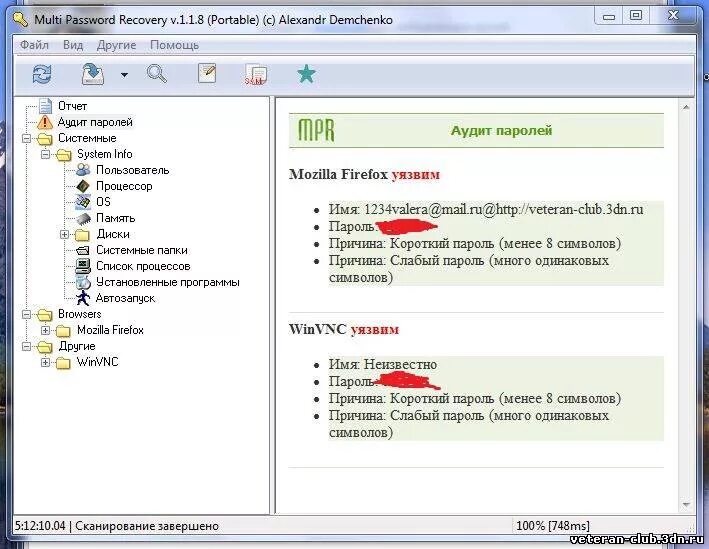The width and height of the screenshot is (709, 549).
Task: Click the key icon in title bar
Action: click(21, 19)
